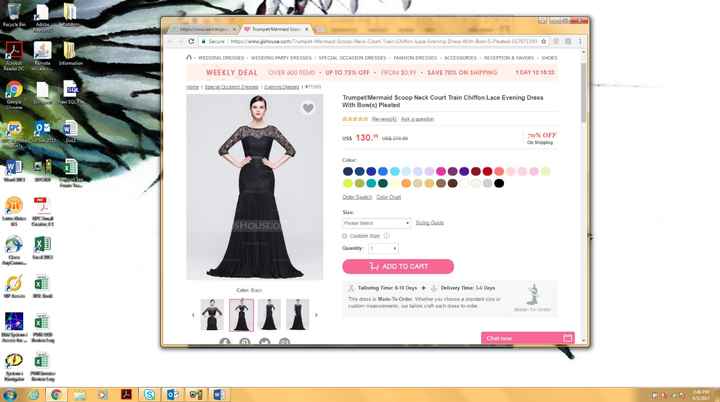Open Special Occasion Dresses nav menu
720x402 pixels.
point(352,58)
